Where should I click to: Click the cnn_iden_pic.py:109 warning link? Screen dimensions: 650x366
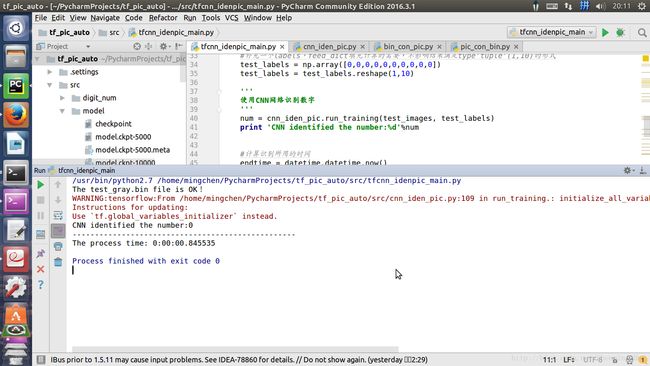coord(432,199)
